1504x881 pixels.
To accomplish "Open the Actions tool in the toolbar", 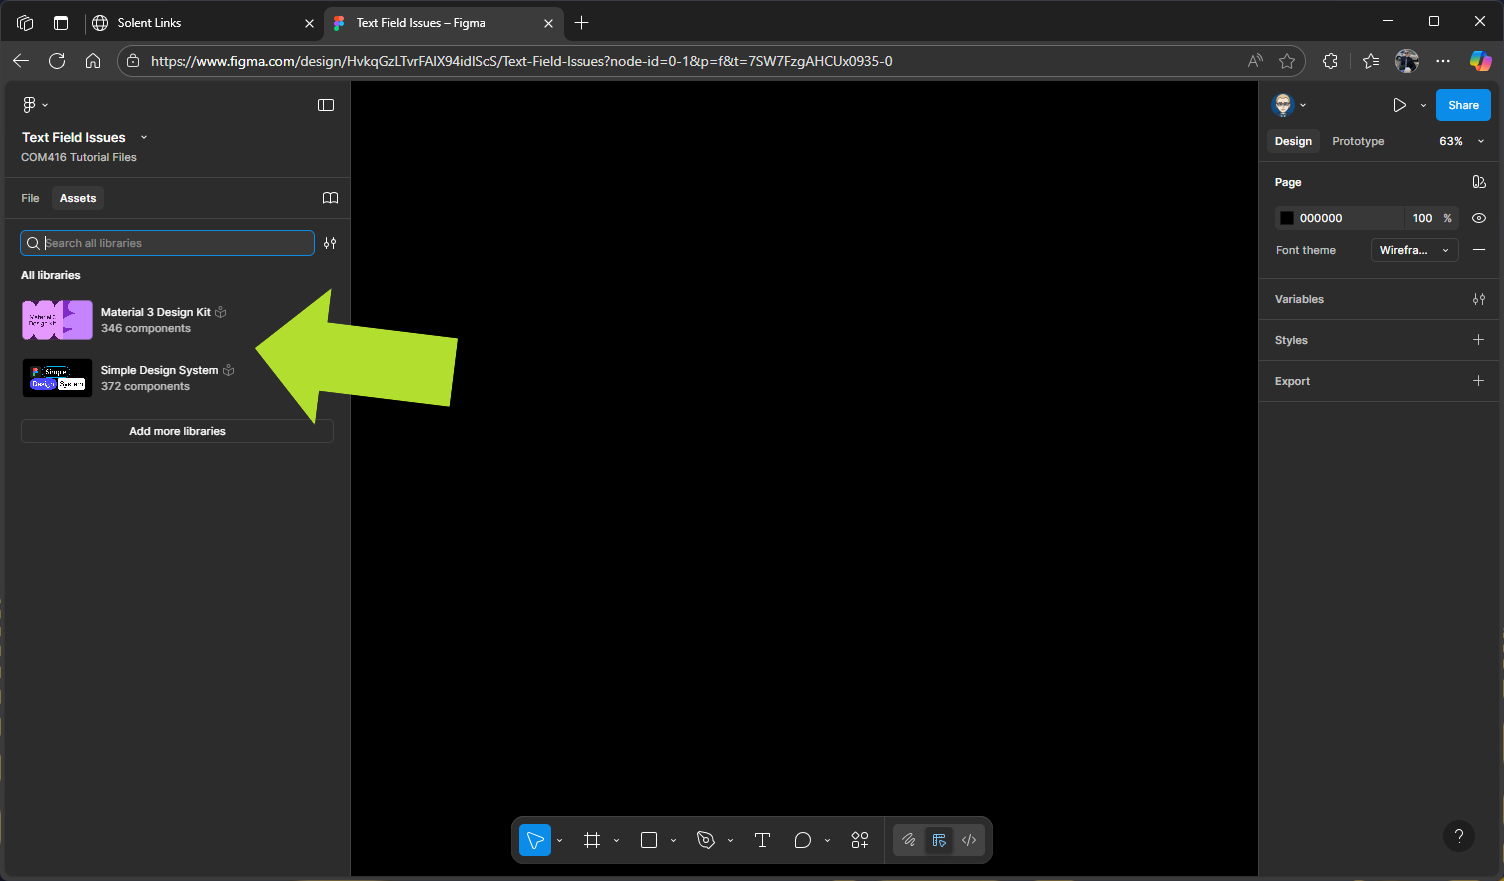I will pos(860,840).
